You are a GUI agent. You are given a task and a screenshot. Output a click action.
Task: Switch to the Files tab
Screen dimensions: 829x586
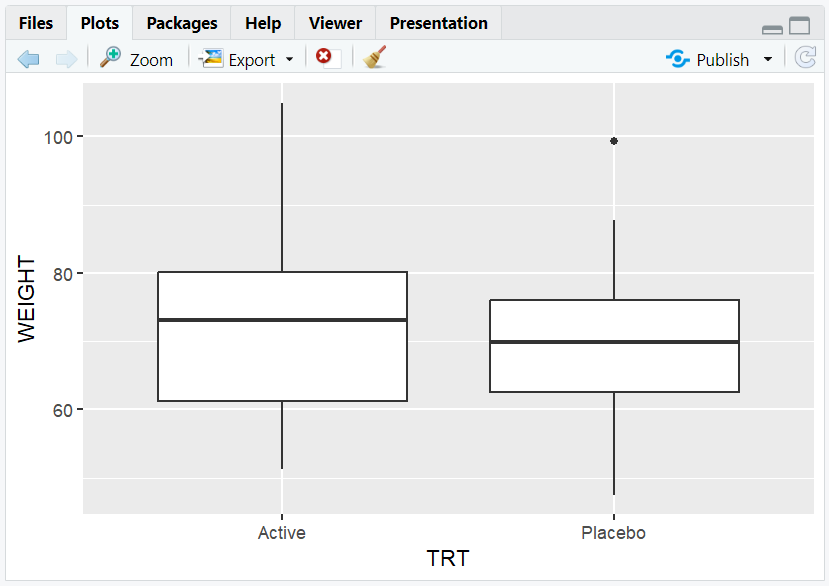tap(35, 22)
